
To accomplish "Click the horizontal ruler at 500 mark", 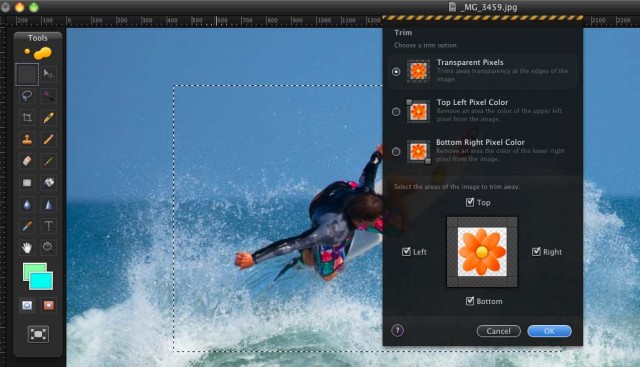I will tap(197, 20).
